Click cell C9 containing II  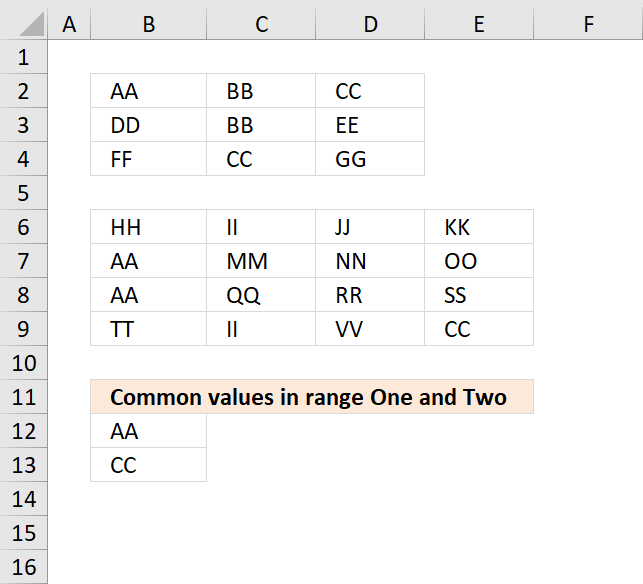click(261, 329)
